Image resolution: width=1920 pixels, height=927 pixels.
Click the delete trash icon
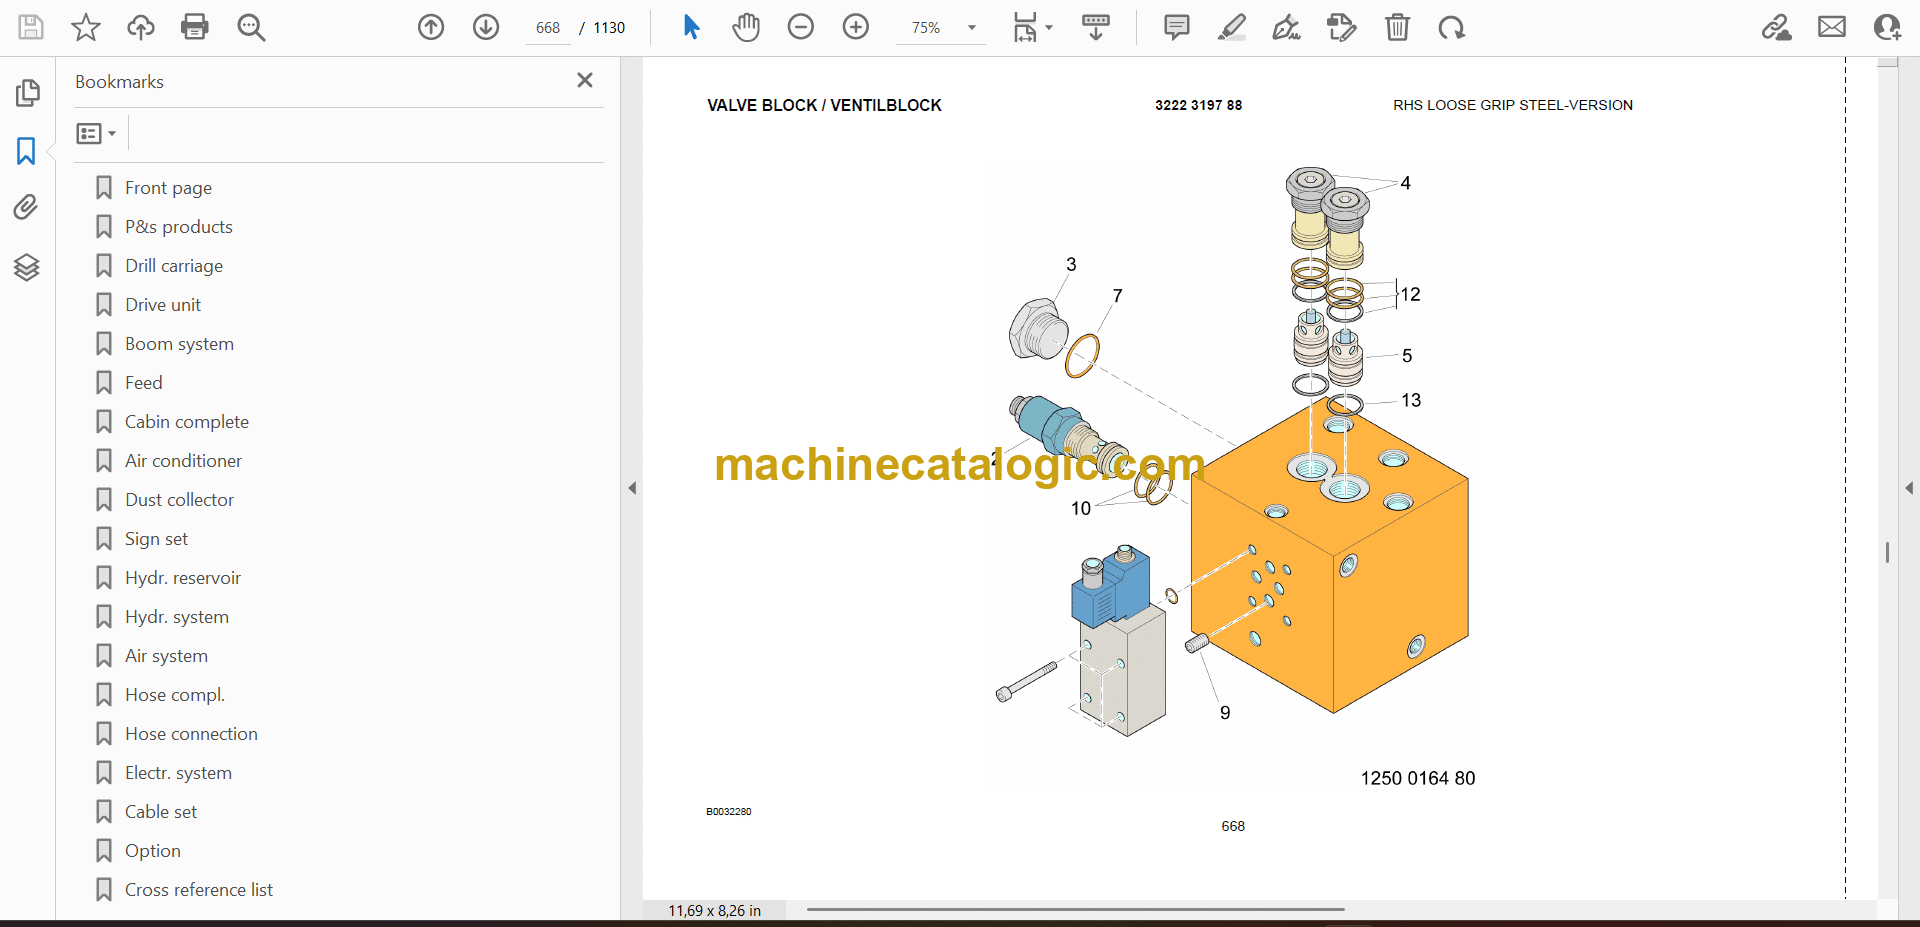click(x=1397, y=27)
